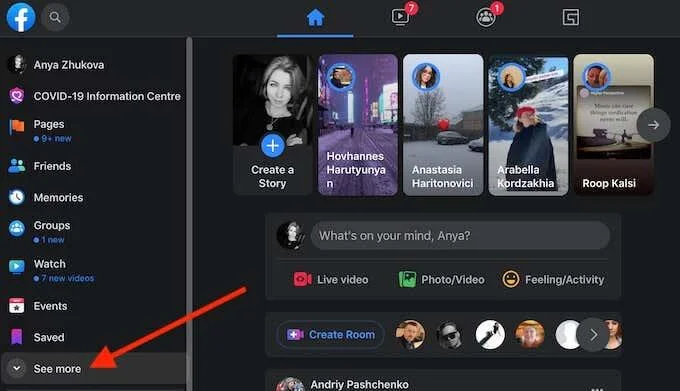View Arabella Kordzakhia's story
Screen dimensions: 680x391
528,125
